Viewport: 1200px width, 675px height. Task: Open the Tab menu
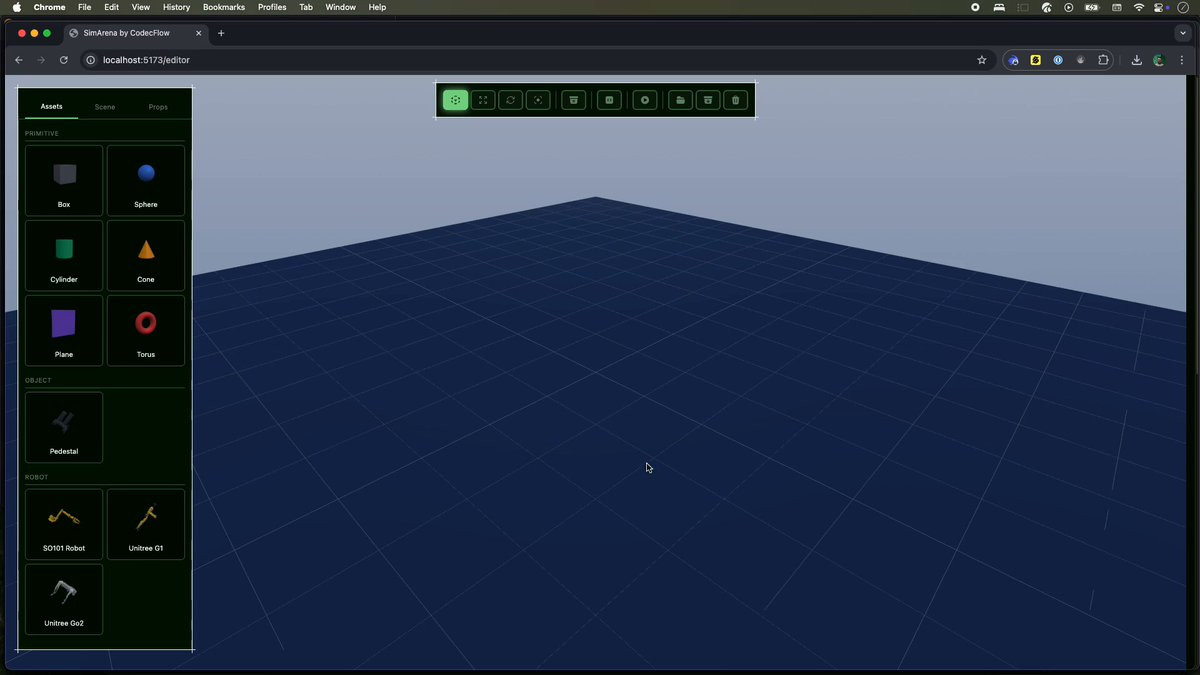point(306,7)
